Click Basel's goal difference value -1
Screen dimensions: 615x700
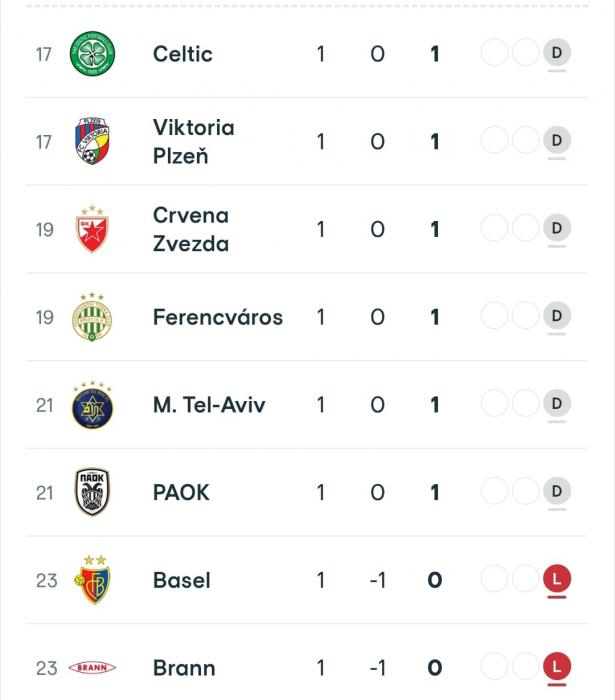pyautogui.click(x=378, y=580)
